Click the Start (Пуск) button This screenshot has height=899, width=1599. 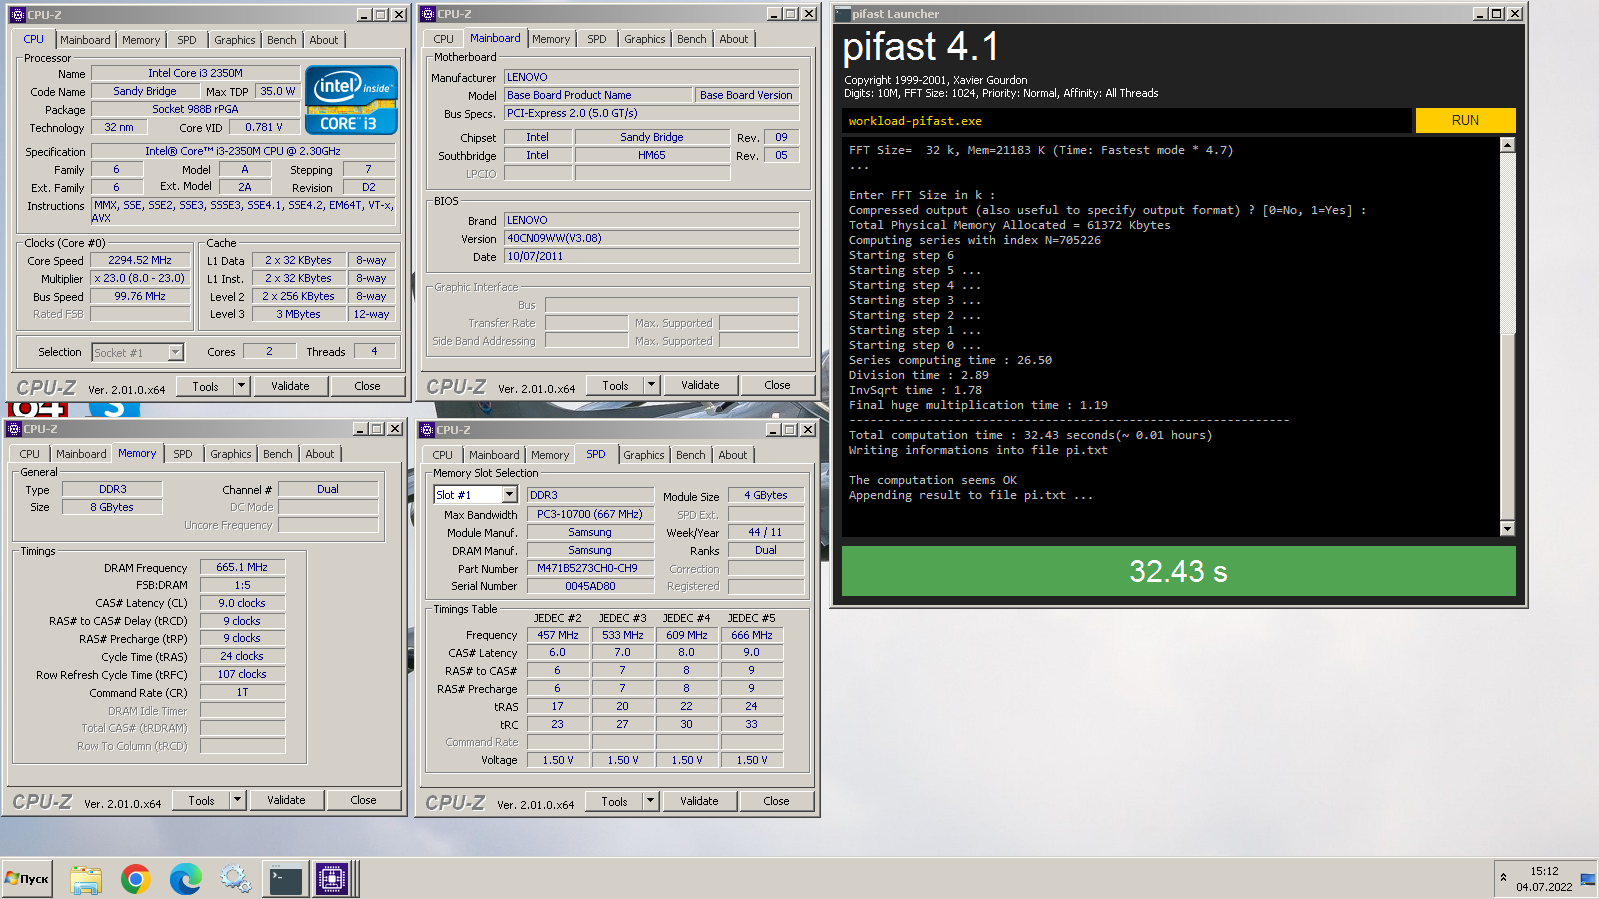pyautogui.click(x=27, y=879)
